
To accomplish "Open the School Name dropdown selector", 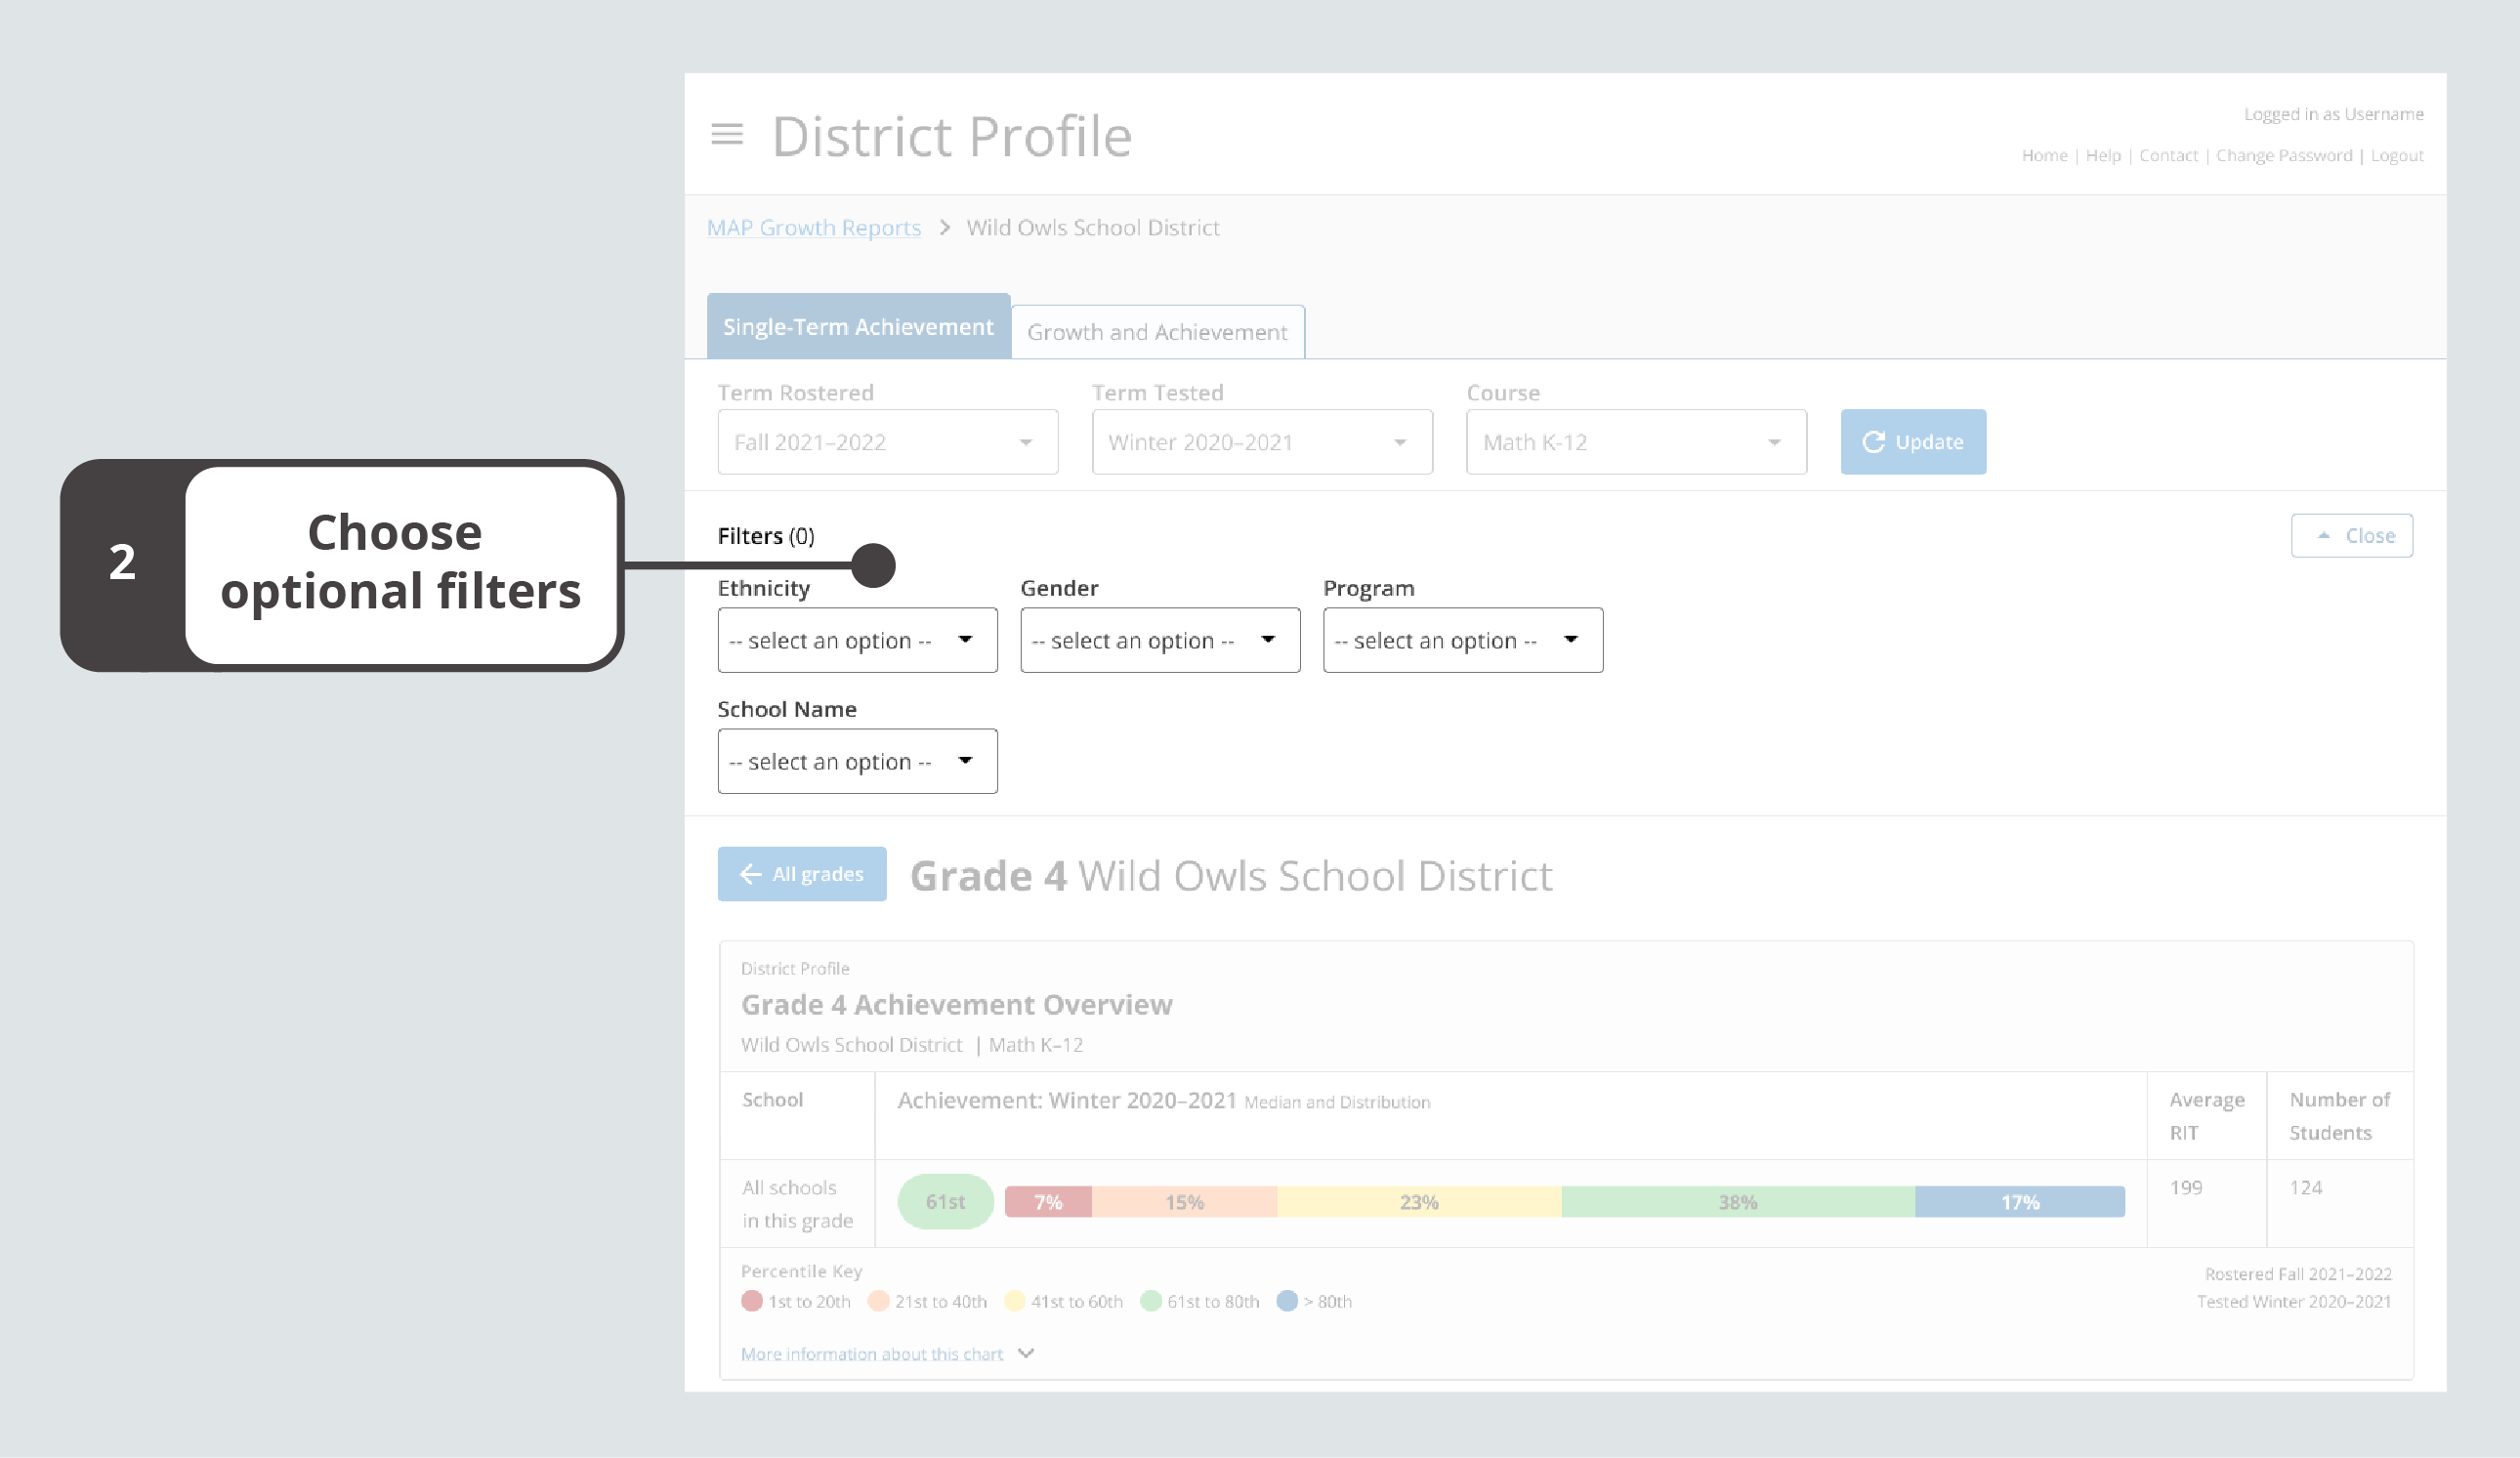I will [x=858, y=759].
